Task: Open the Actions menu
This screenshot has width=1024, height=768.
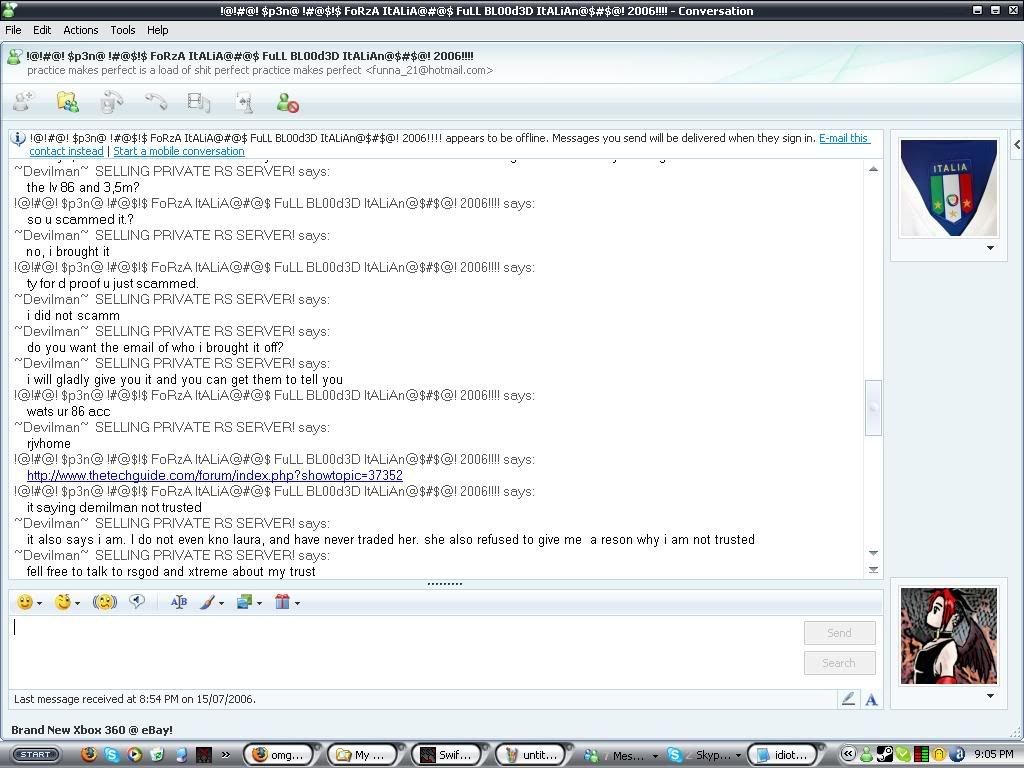Action: [81, 30]
